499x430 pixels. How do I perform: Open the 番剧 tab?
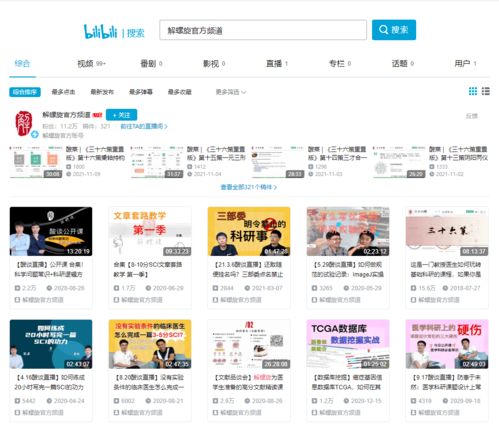coord(151,63)
